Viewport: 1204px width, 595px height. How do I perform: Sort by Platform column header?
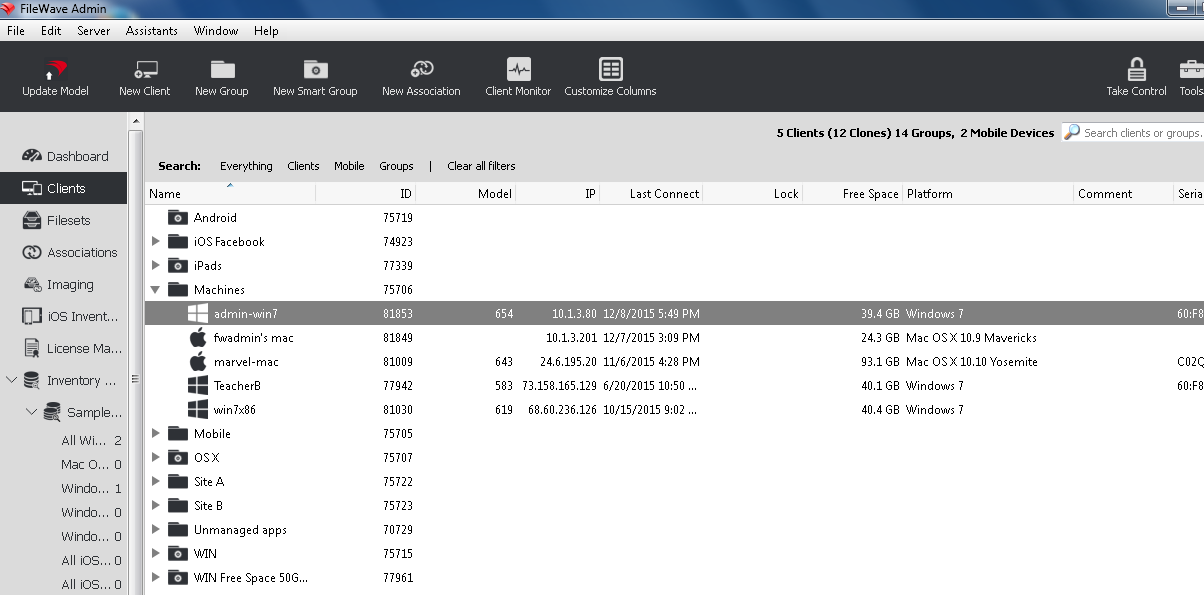[x=988, y=194]
